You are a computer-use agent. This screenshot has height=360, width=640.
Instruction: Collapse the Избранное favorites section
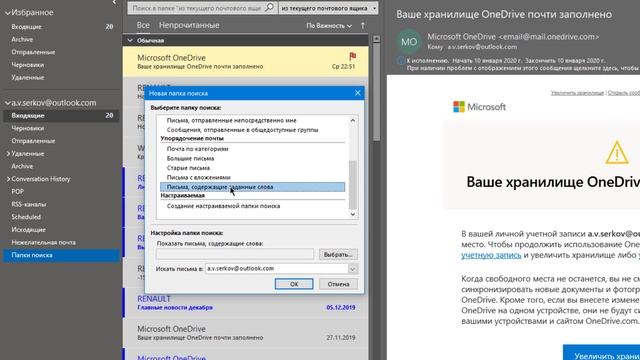7,13
